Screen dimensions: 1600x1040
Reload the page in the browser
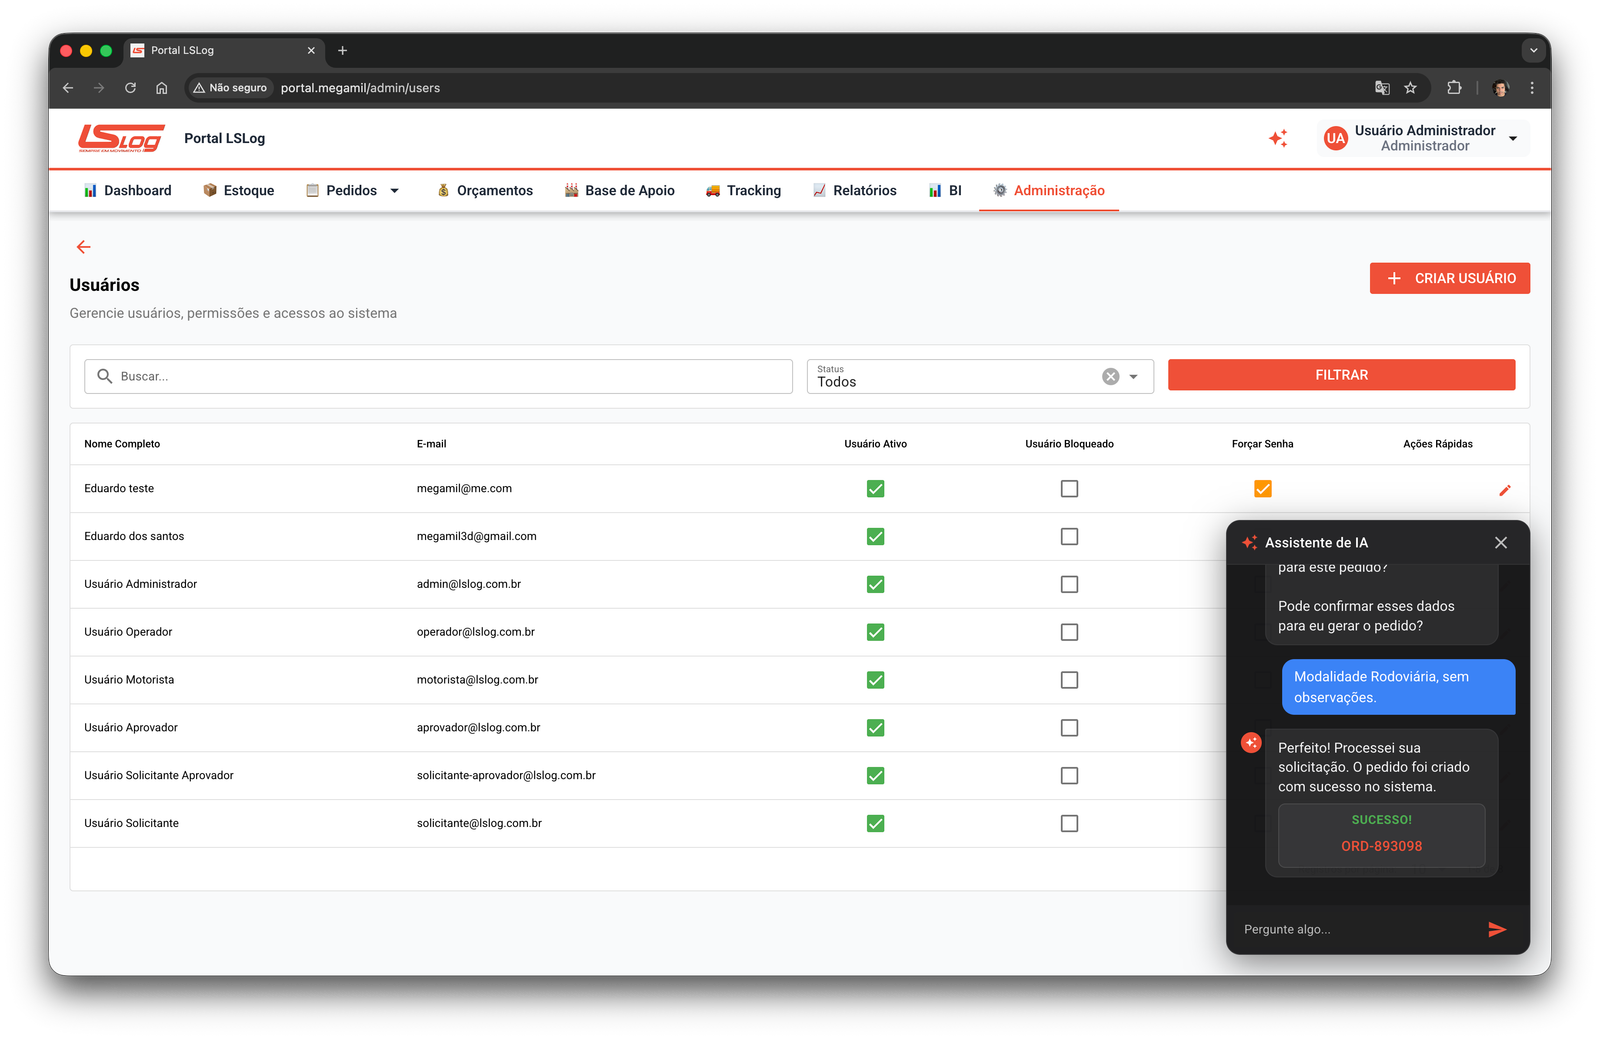tap(130, 88)
